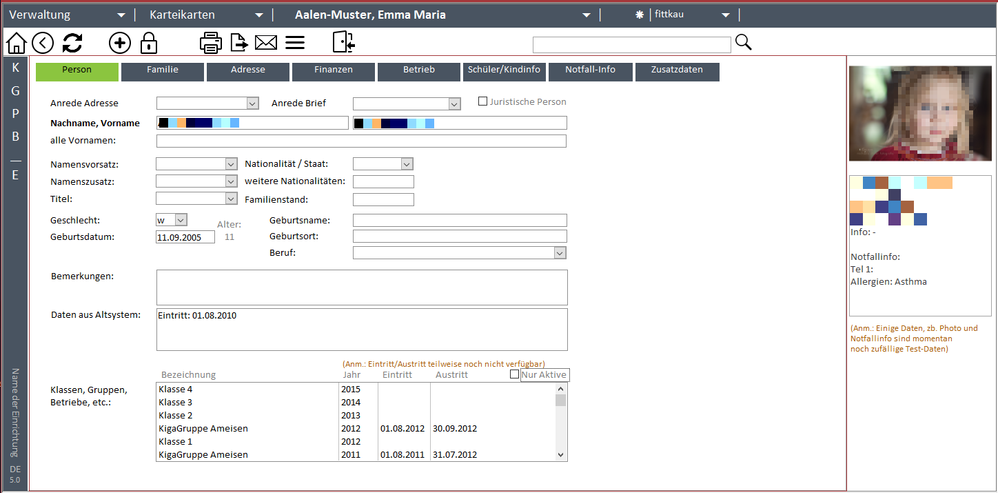Expand the Anrede Brief combo box
This screenshot has width=998, height=493.
tap(454, 103)
